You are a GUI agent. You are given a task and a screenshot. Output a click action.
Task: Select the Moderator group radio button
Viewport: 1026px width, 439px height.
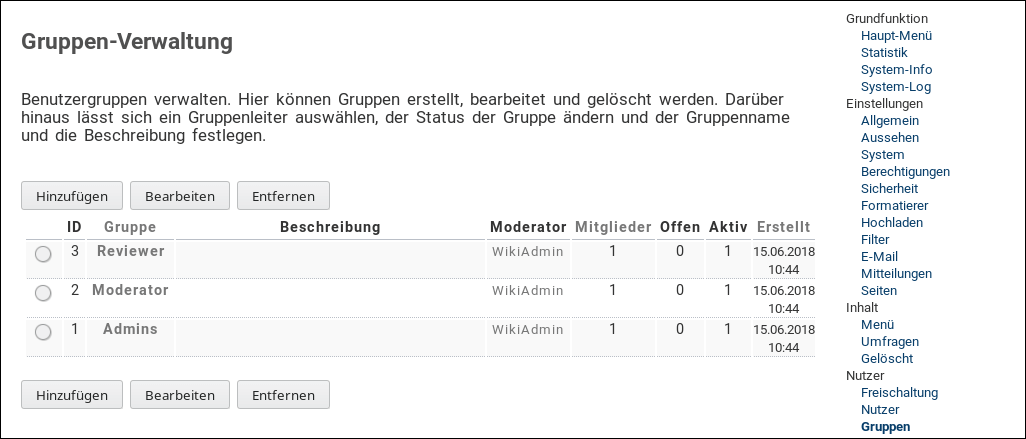[x=43, y=293]
